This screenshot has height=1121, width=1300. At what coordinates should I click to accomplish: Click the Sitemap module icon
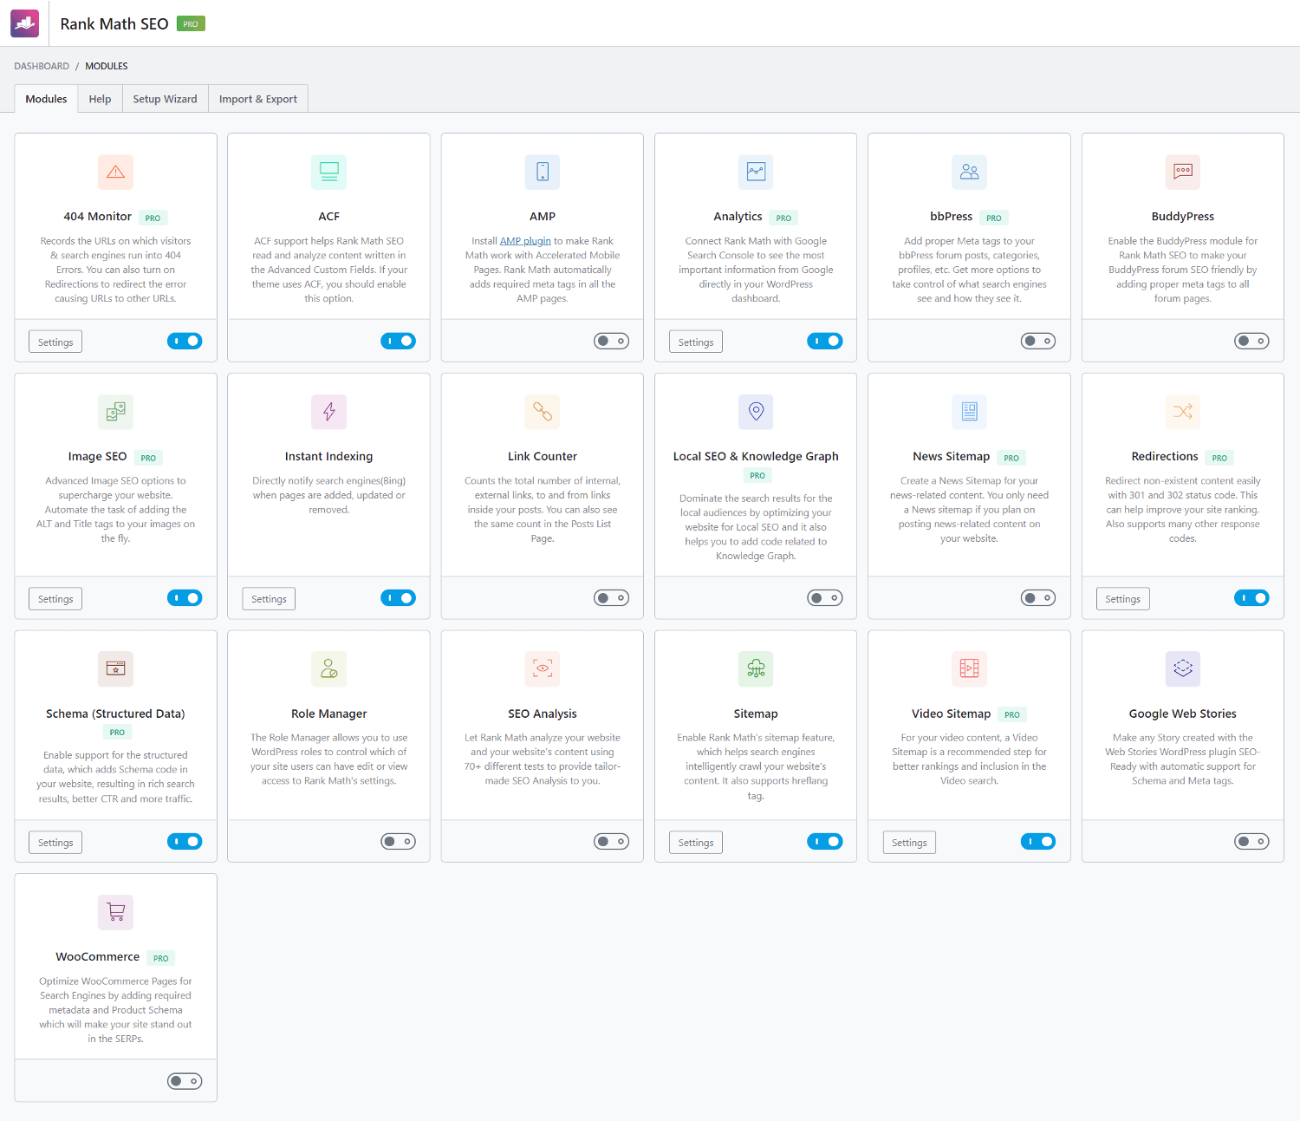[x=756, y=669]
